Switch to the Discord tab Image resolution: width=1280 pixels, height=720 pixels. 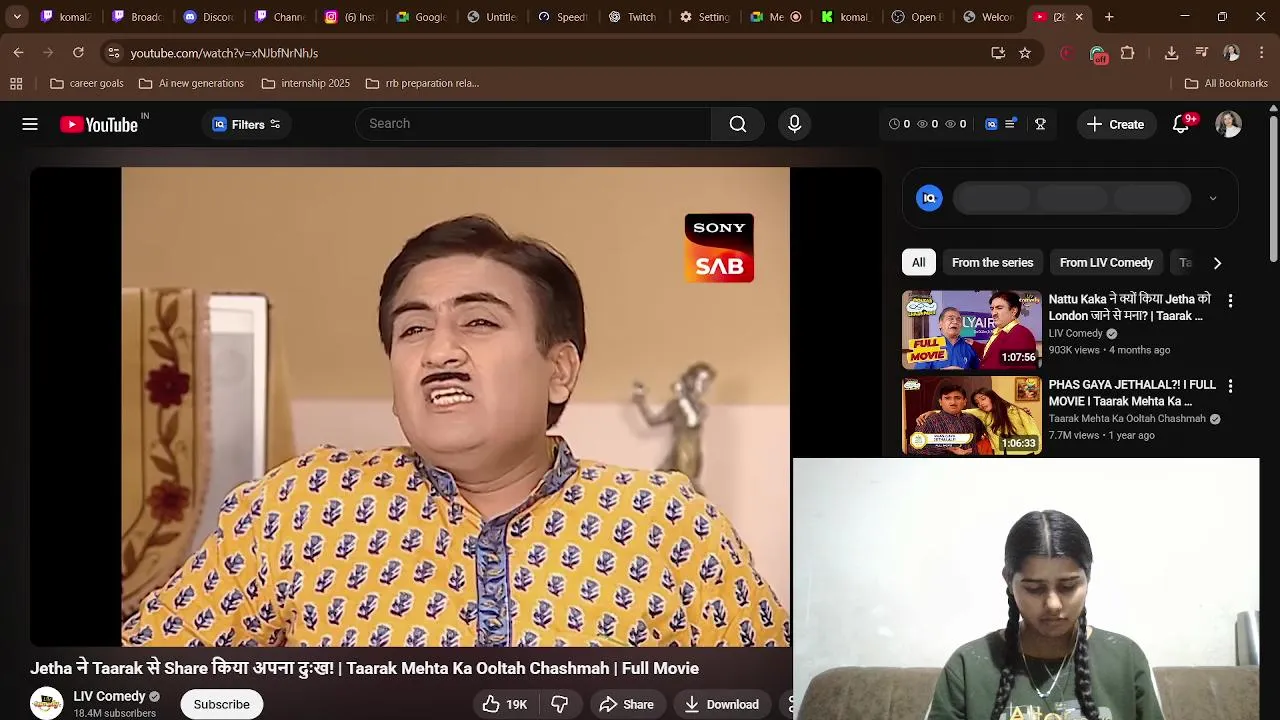(x=209, y=17)
